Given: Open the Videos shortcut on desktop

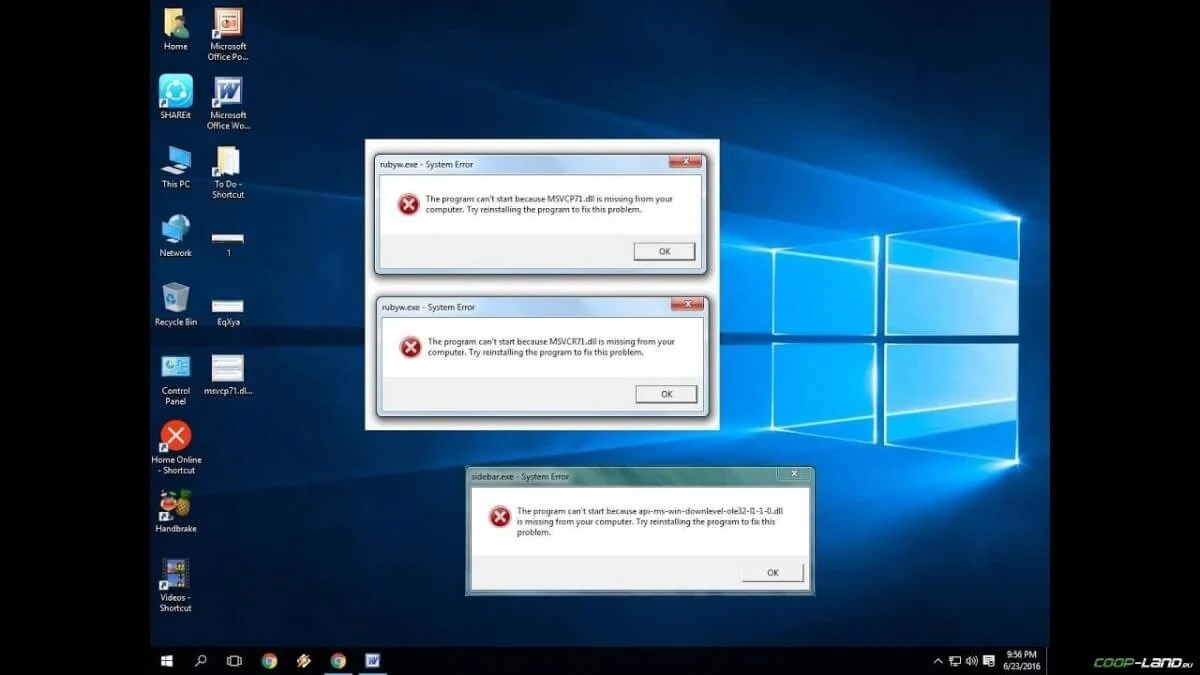Looking at the screenshot, I should pos(176,574).
